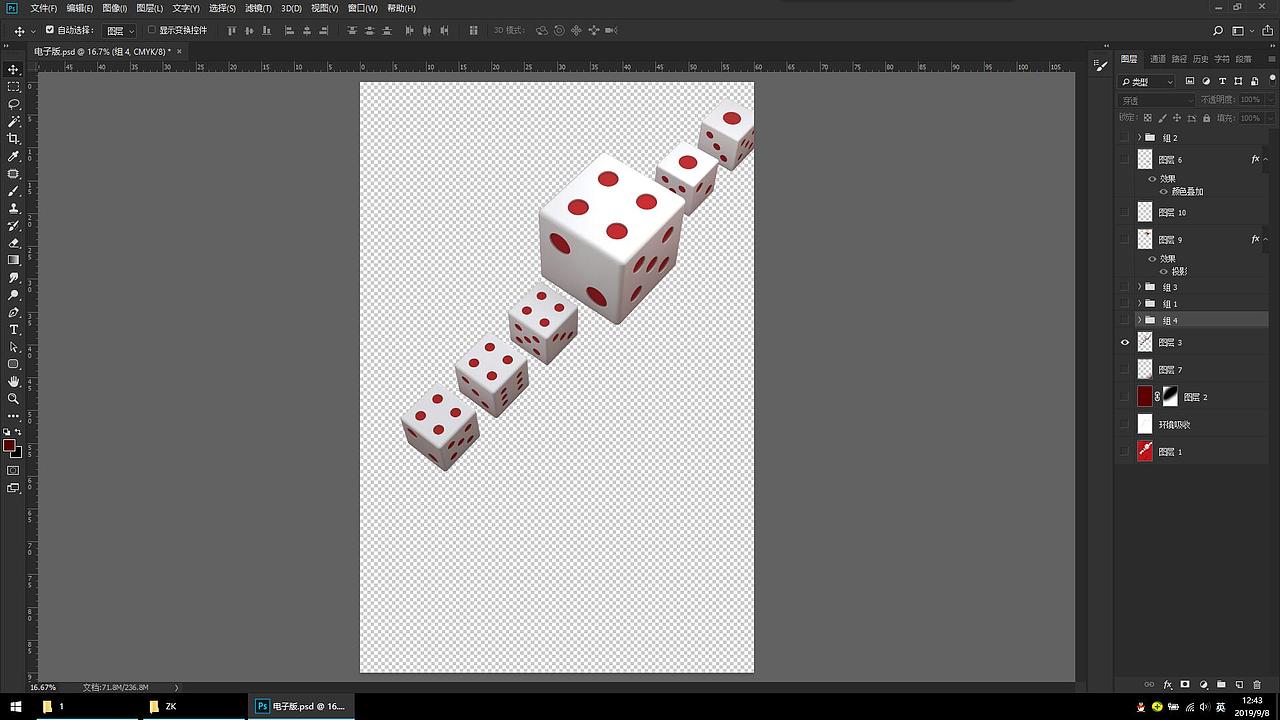The height and width of the screenshot is (720, 1280).
Task: Expand the 组 3 group
Action: point(1139,287)
